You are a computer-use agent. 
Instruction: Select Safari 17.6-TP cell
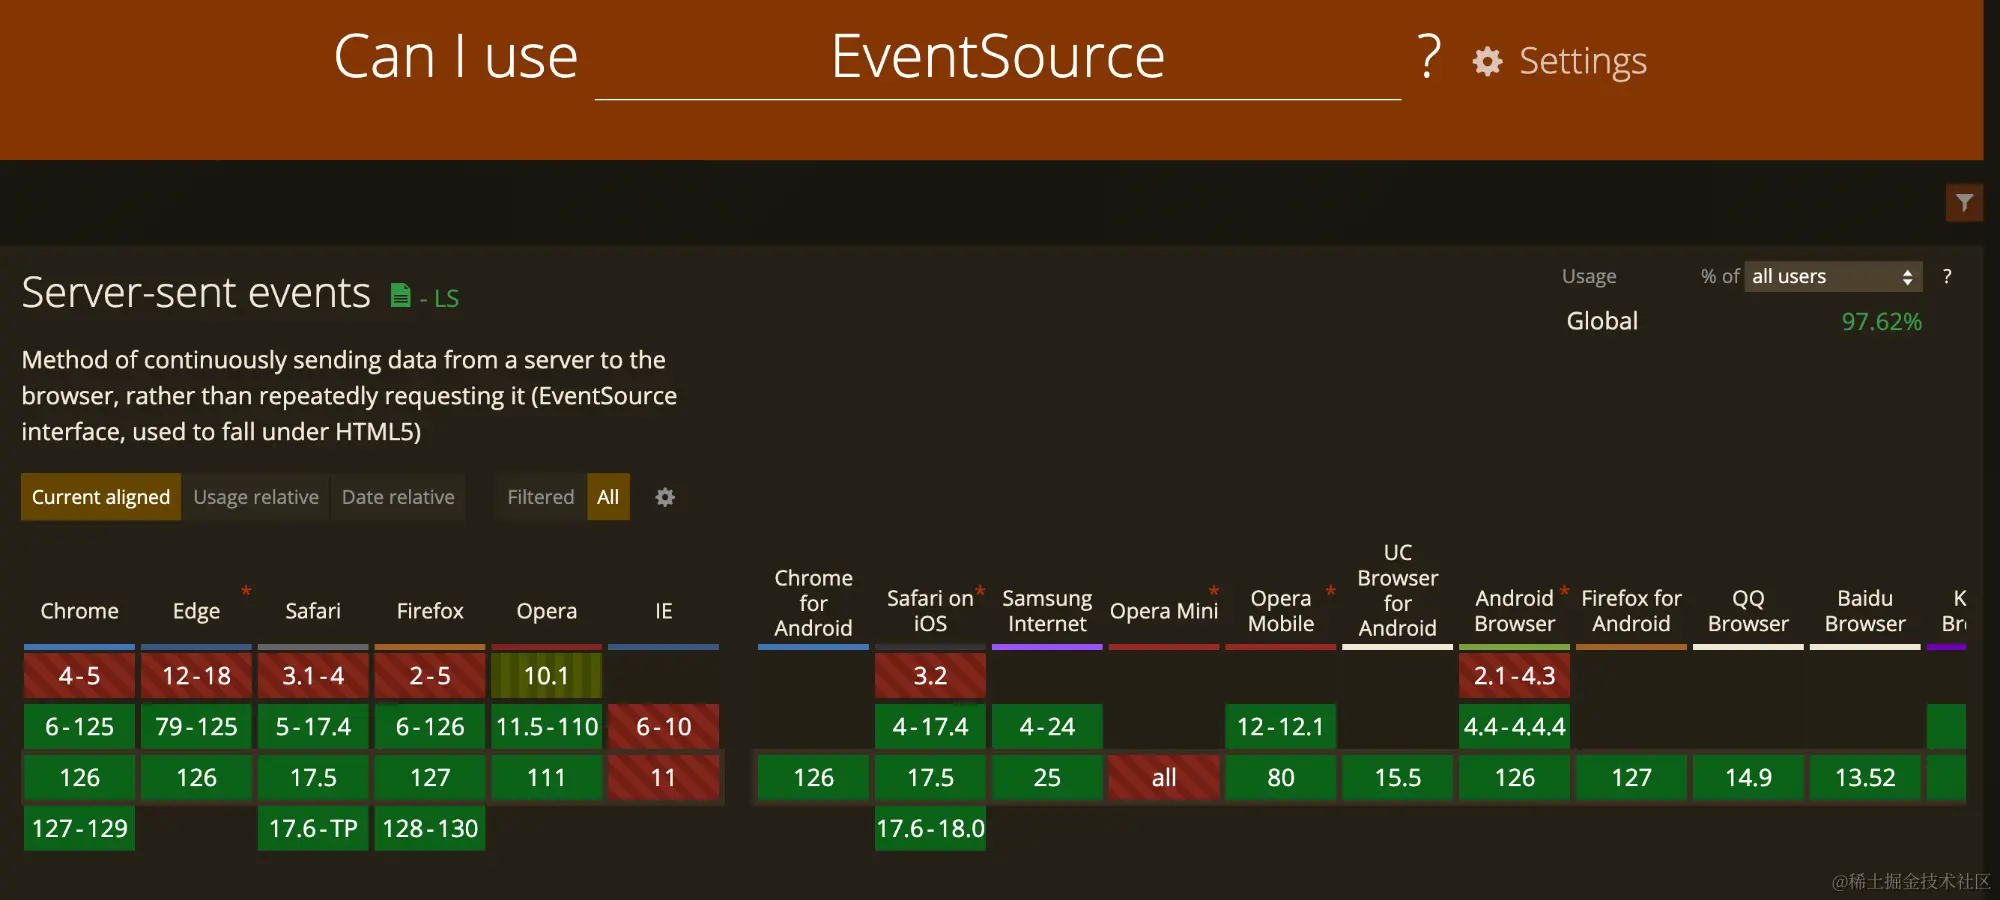coord(313,829)
